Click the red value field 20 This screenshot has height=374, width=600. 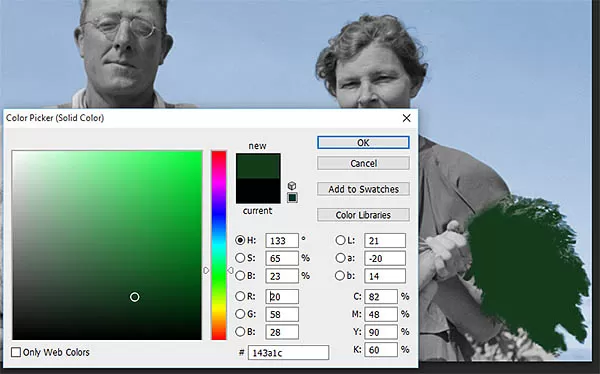coord(282,296)
